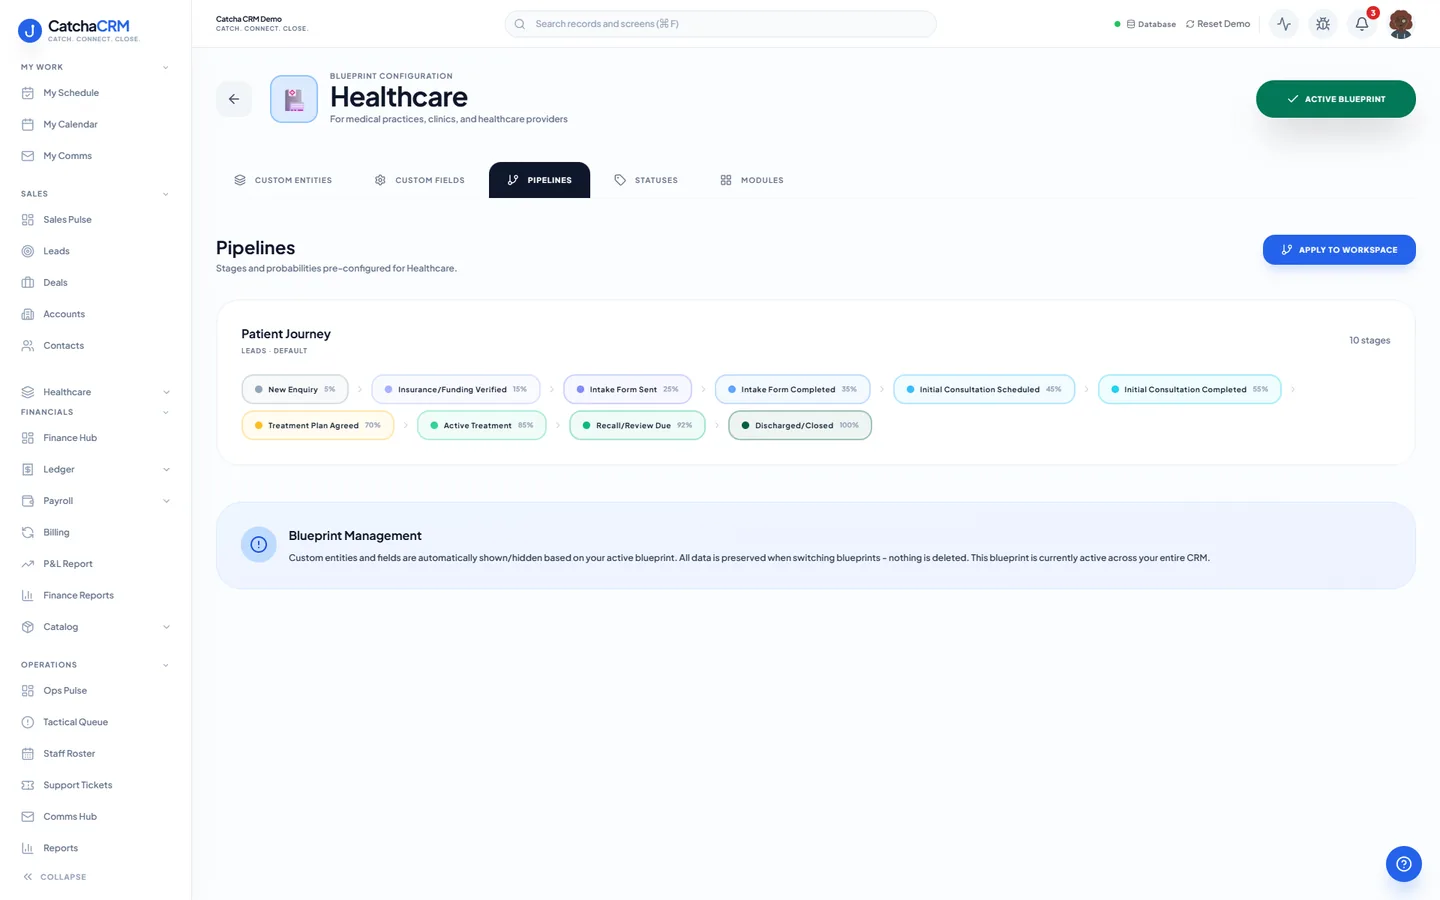Open Deals from sidebar
Viewport: 1440px width, 900px height.
(x=95, y=283)
